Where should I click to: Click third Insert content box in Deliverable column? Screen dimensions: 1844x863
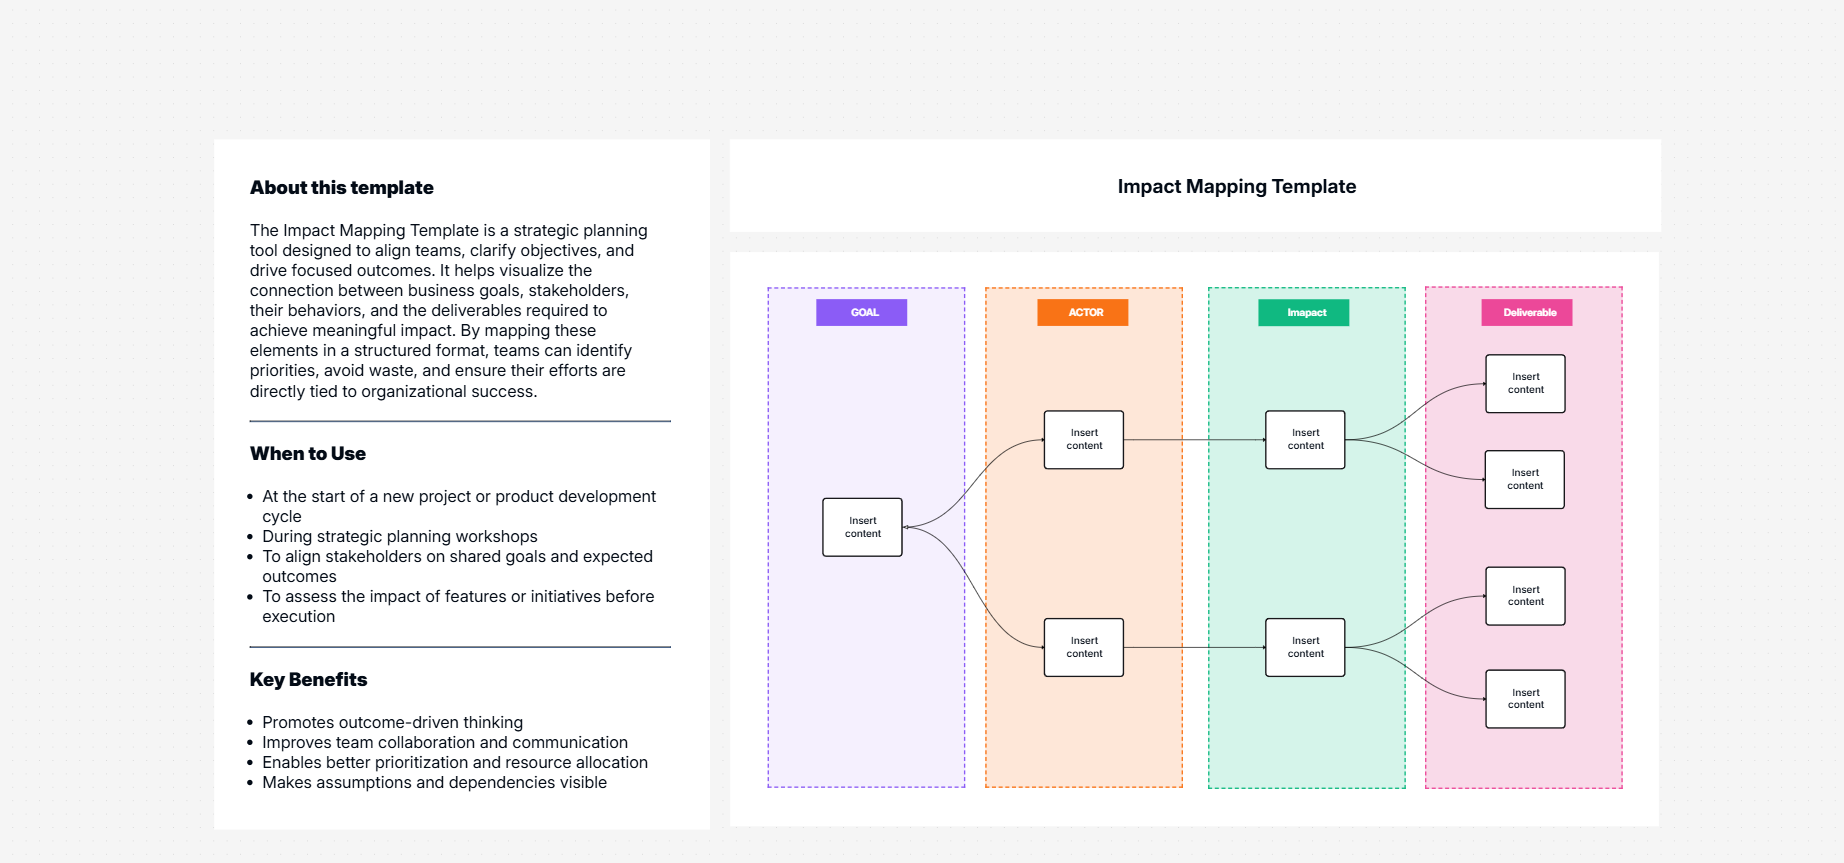point(1525,596)
